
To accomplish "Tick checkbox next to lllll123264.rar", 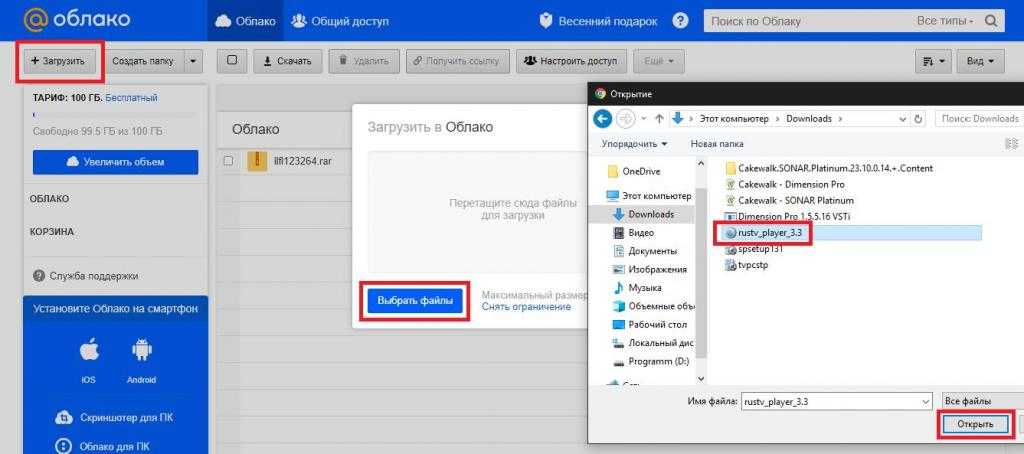I will (x=228, y=161).
